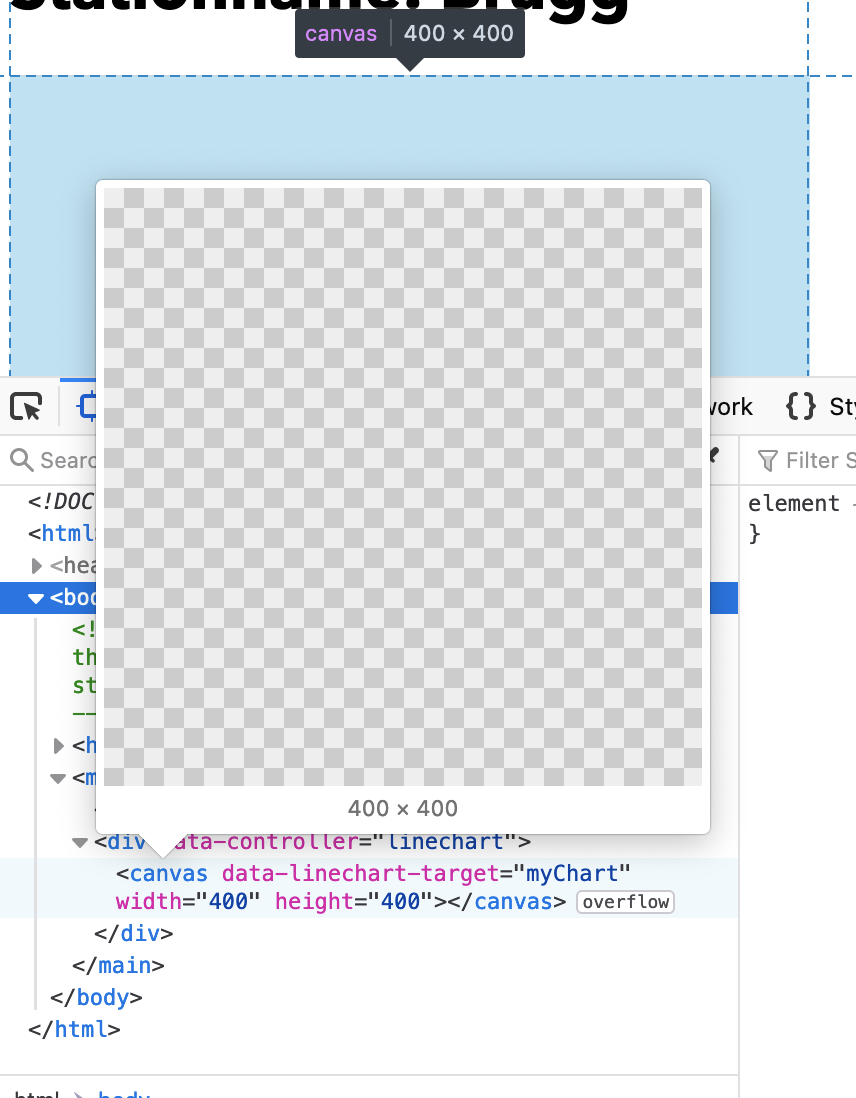
Task: Expand the collapsed header node under body
Action: pos(60,746)
